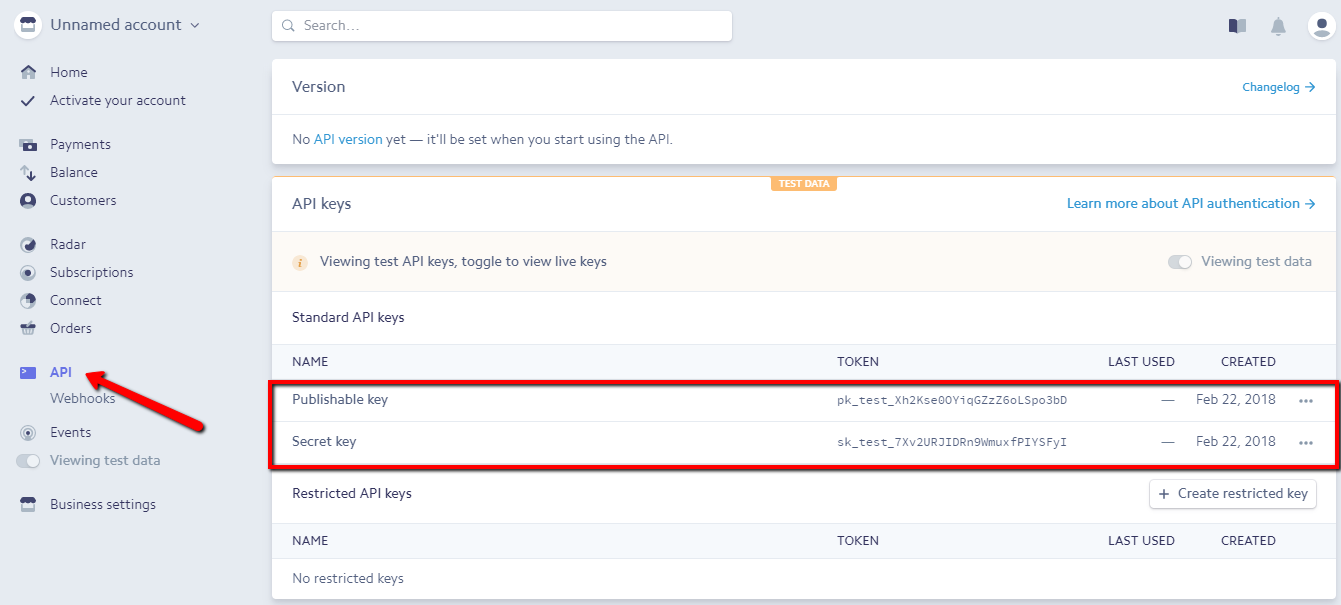Image resolution: width=1341 pixels, height=605 pixels.
Task: Click the Balance arrows icon
Action: coord(28,173)
